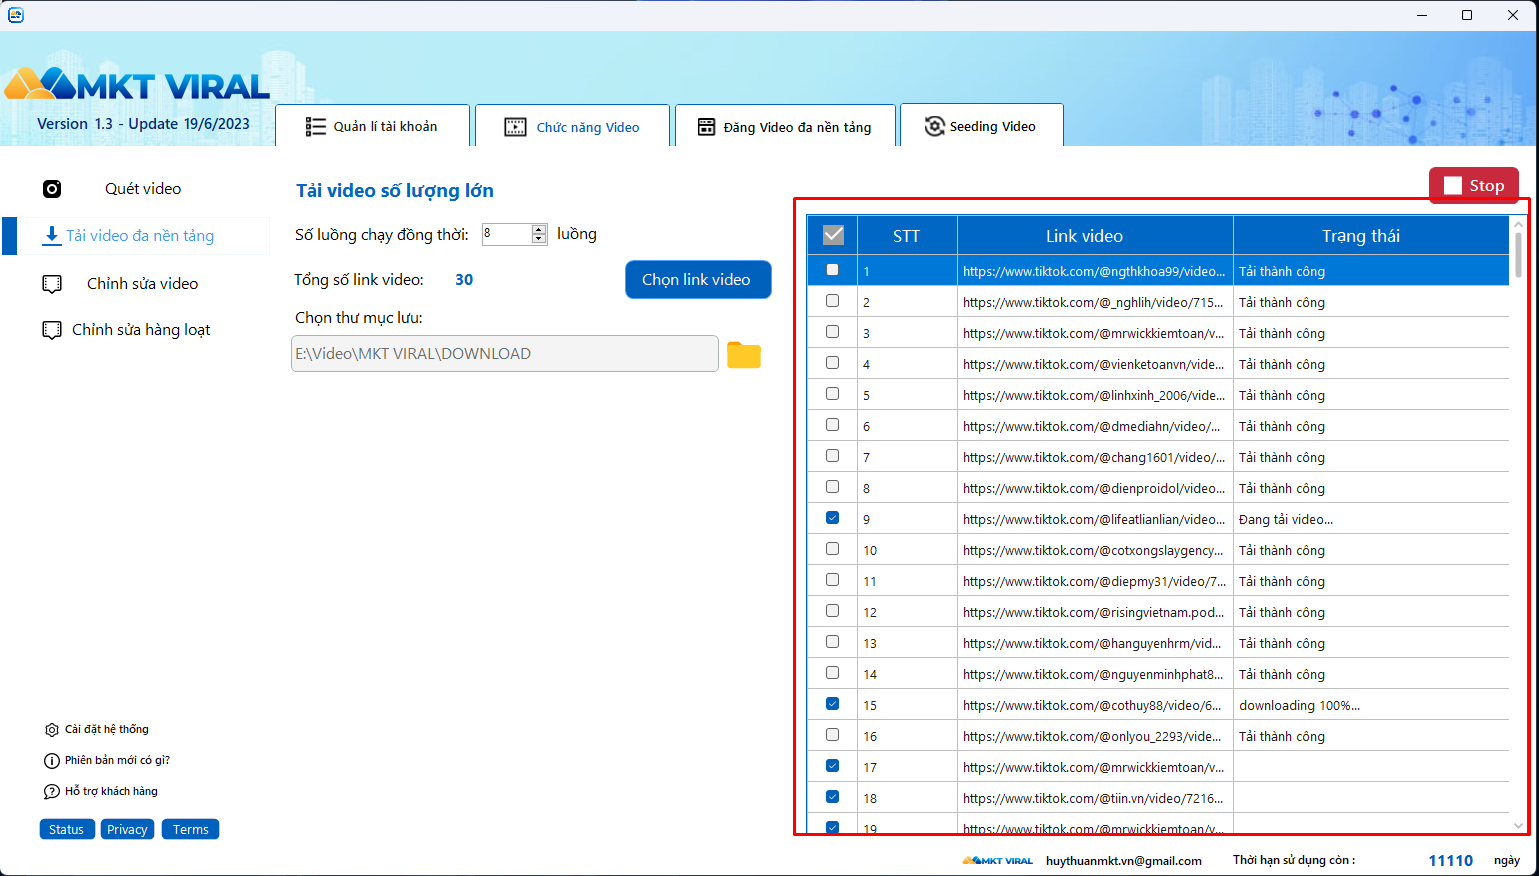Image resolution: width=1539 pixels, height=876 pixels.
Task: Click the Seeding Video tab icon
Action: click(934, 126)
